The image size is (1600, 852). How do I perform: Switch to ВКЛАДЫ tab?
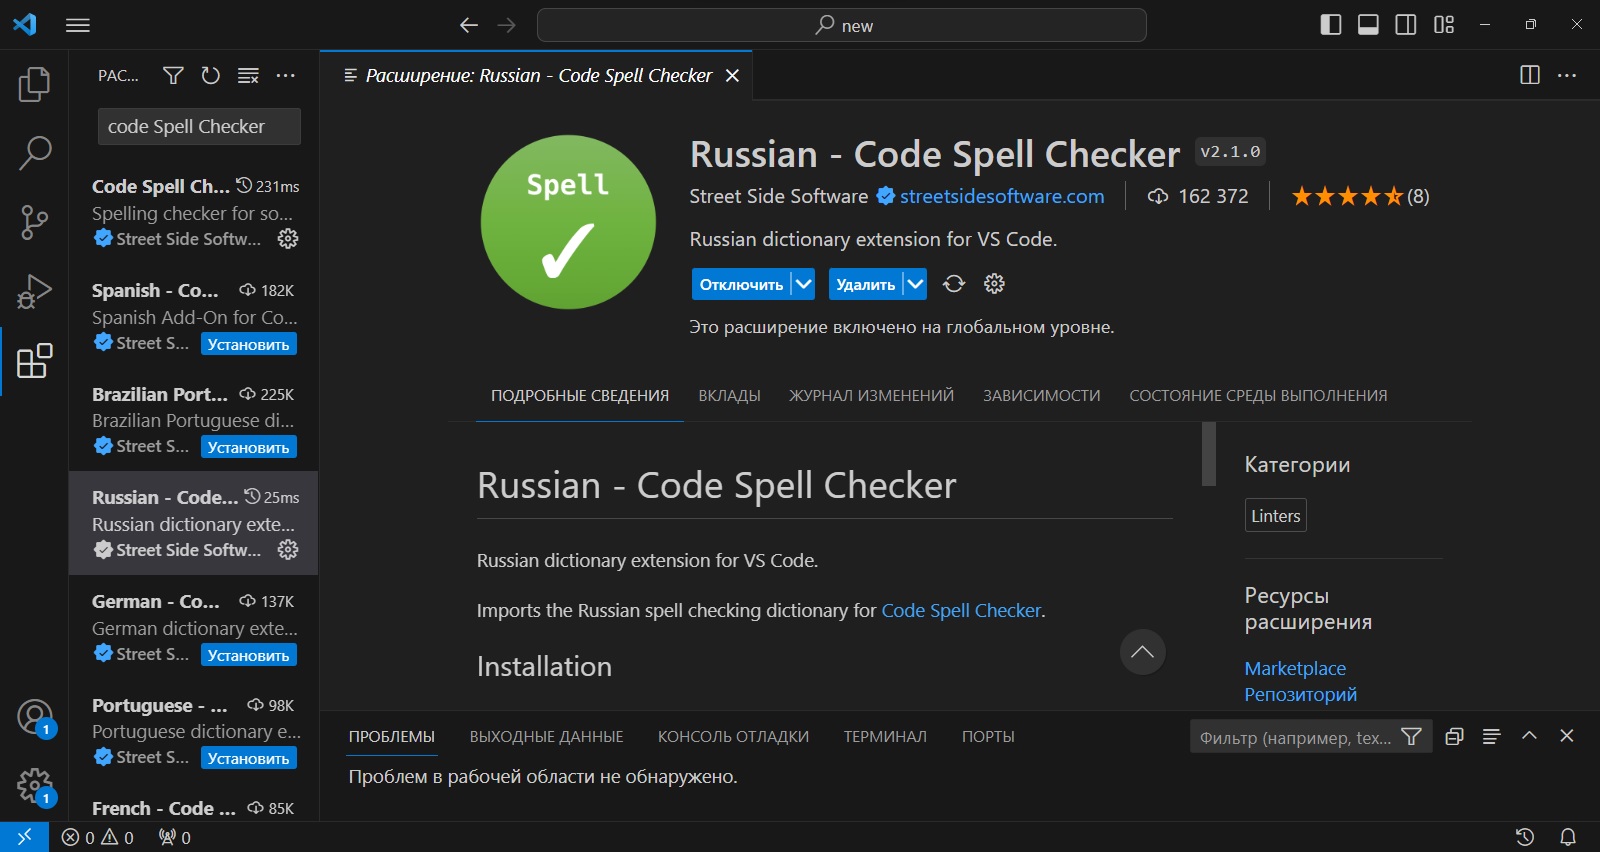[x=729, y=396]
